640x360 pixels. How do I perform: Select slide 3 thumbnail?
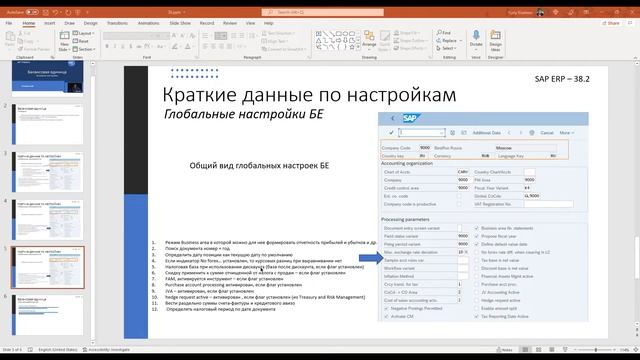point(48,172)
